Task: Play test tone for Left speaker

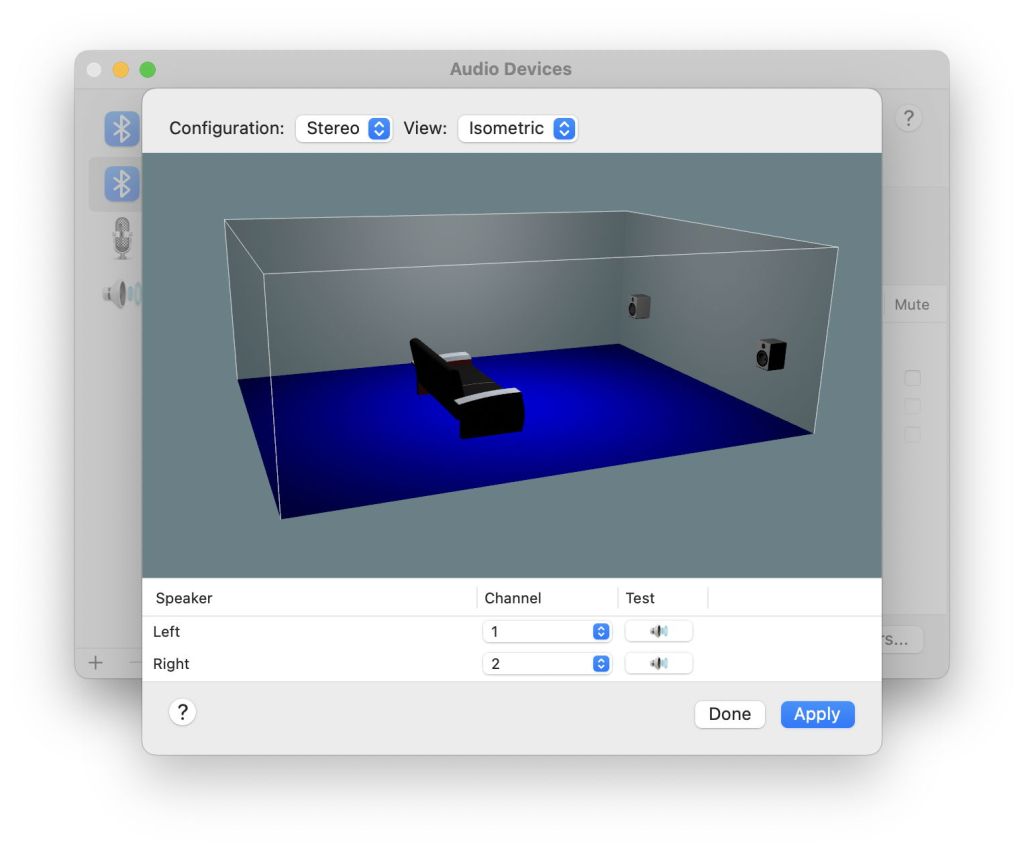Action: [658, 632]
